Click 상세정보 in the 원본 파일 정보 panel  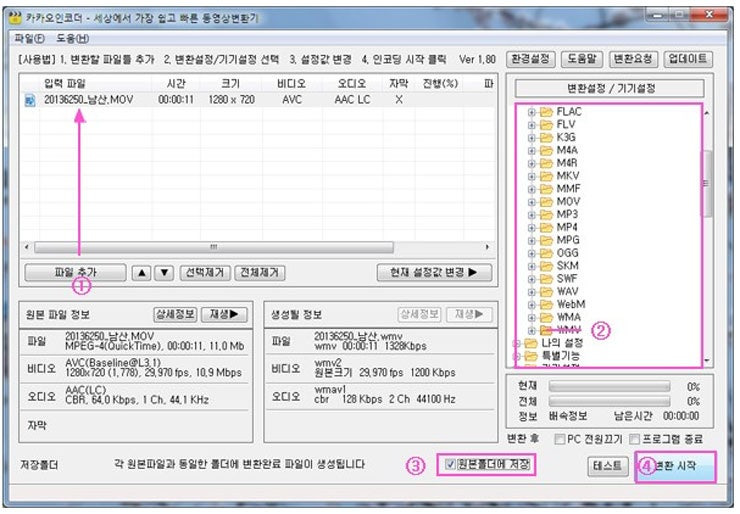tap(175, 314)
